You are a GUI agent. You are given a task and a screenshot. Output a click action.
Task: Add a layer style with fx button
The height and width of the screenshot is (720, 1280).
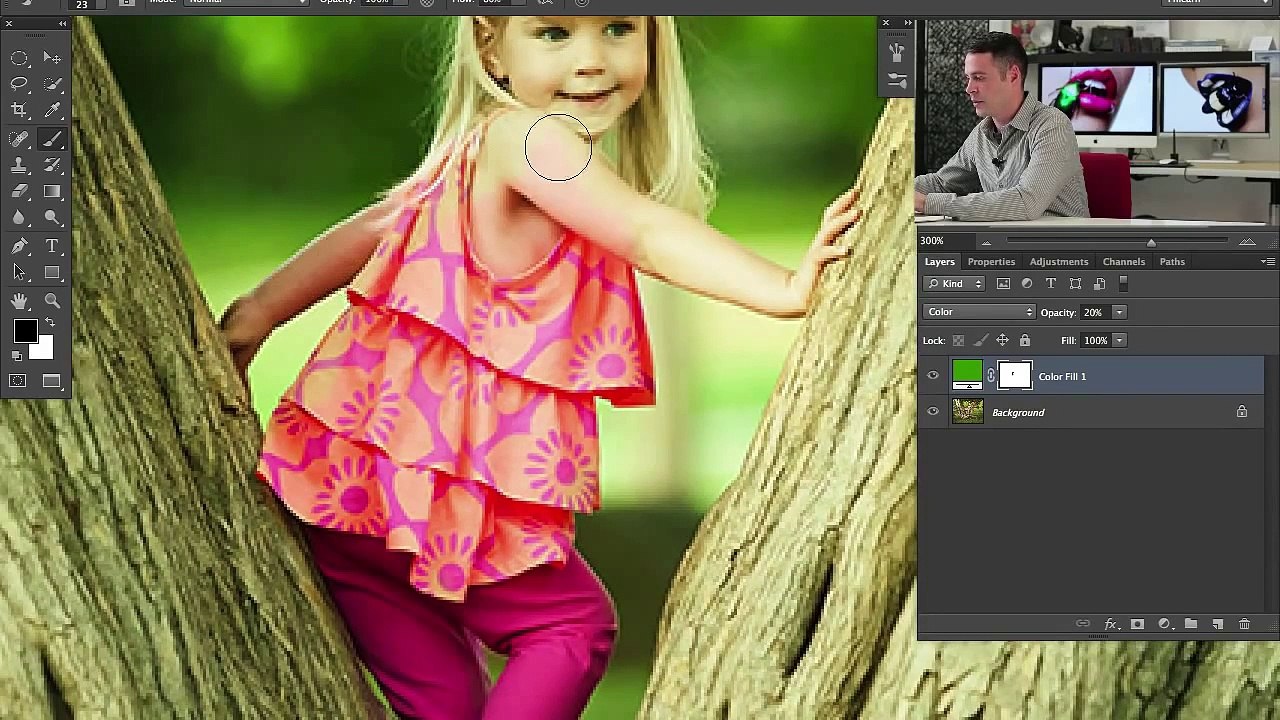tap(1110, 624)
